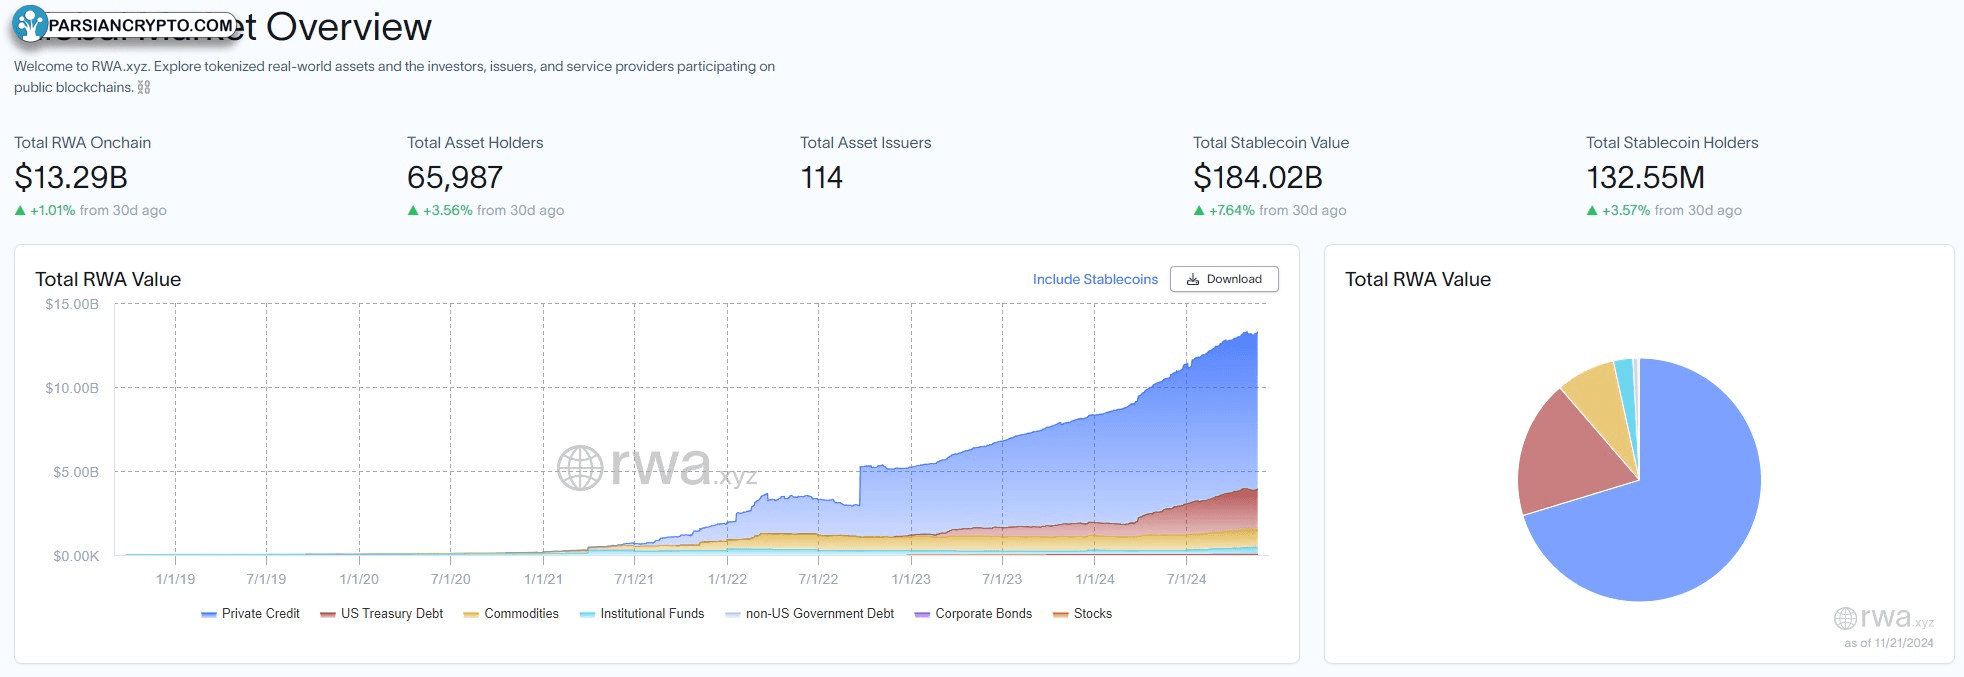Toggle Private Credit series in legend
The height and width of the screenshot is (677, 1964).
coord(250,614)
